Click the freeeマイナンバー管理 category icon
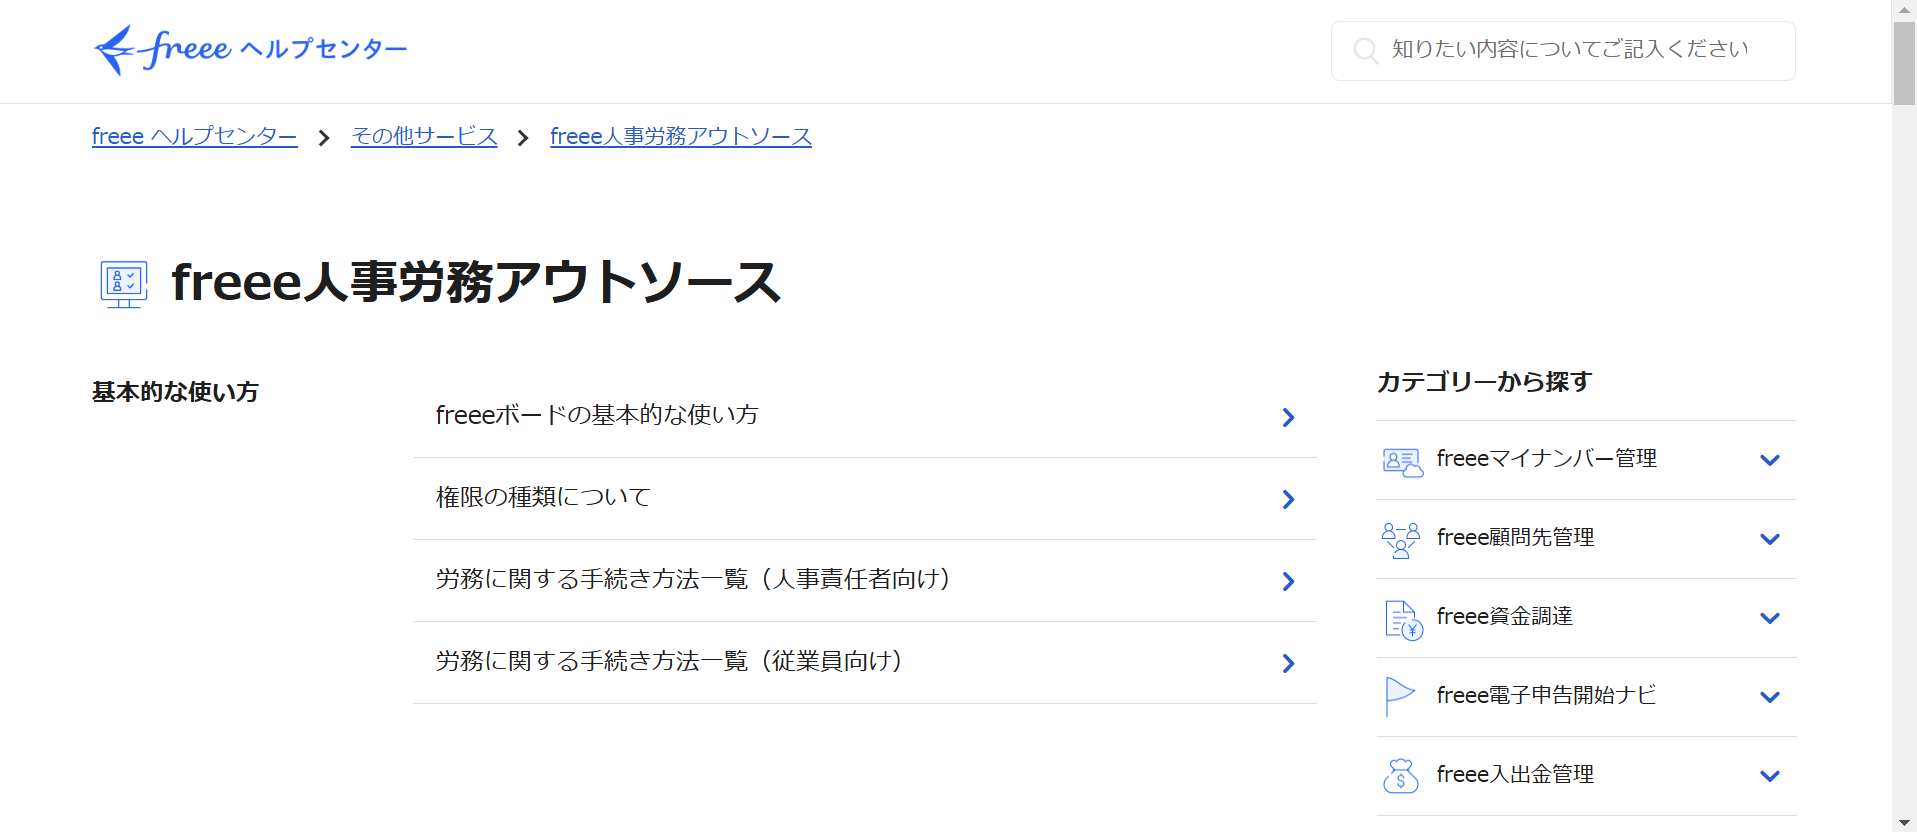 pos(1402,461)
